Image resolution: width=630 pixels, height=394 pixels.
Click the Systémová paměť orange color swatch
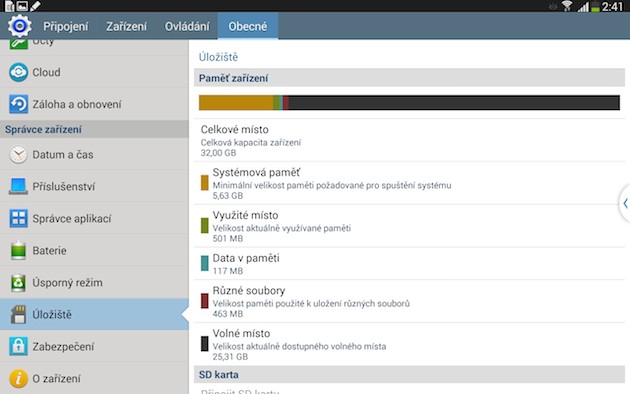pyautogui.click(x=205, y=183)
